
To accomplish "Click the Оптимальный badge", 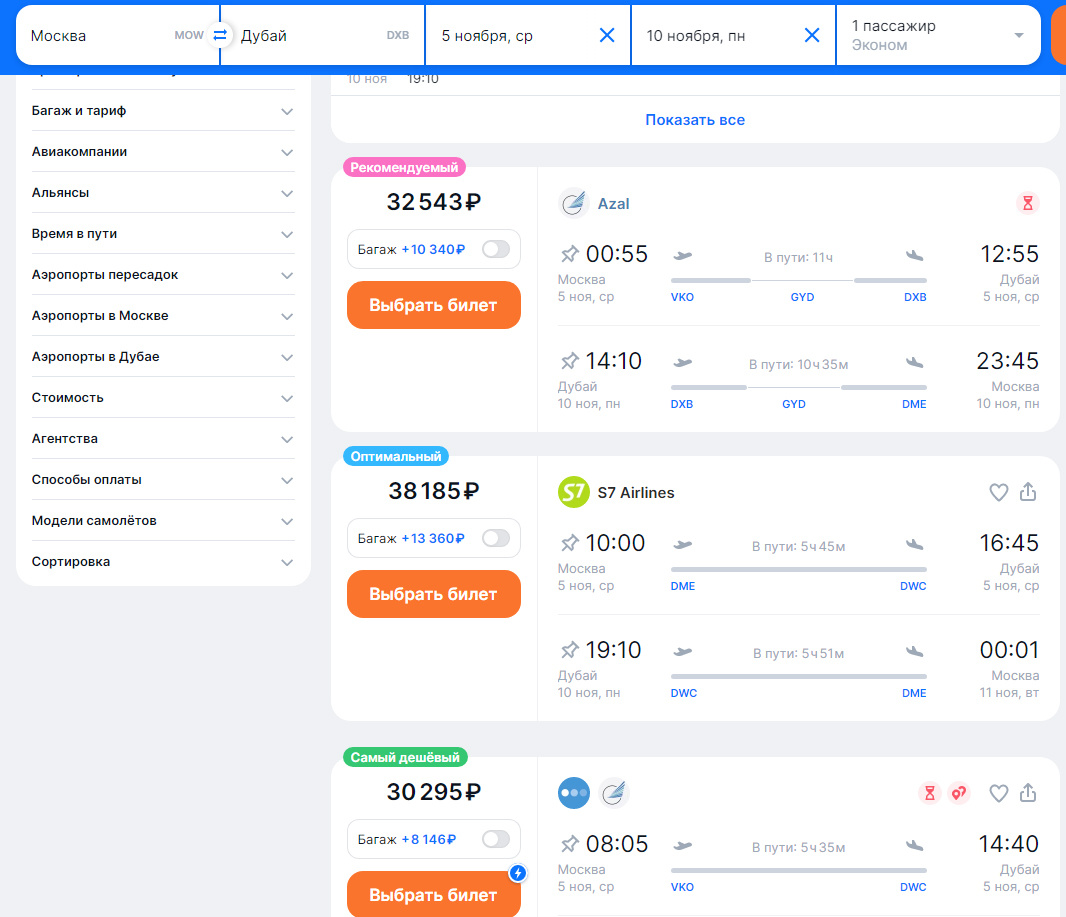I will pyautogui.click(x=396, y=456).
